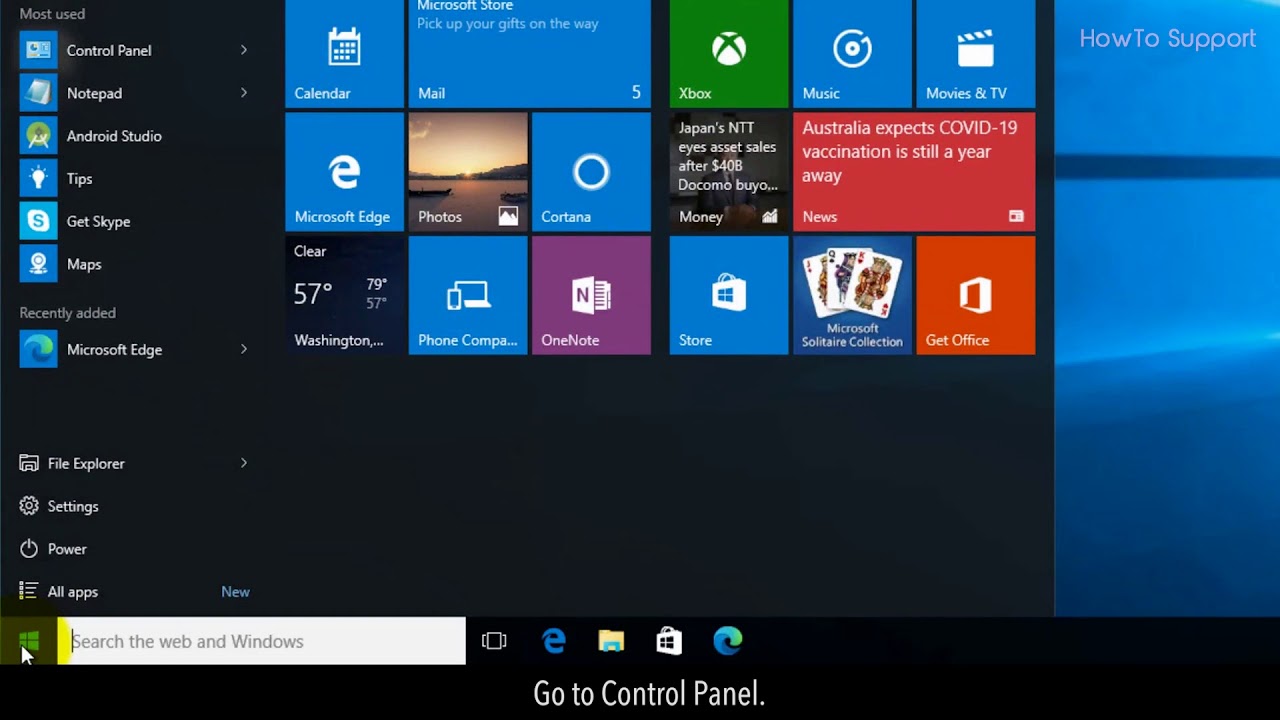Launch Microsoft Solitaire Collection tile
Viewport: 1280px width, 720px height.
pos(852,295)
